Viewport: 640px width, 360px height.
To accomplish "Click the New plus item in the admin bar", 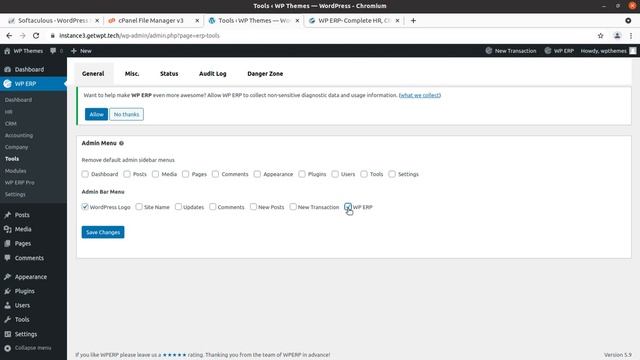I will point(81,51).
